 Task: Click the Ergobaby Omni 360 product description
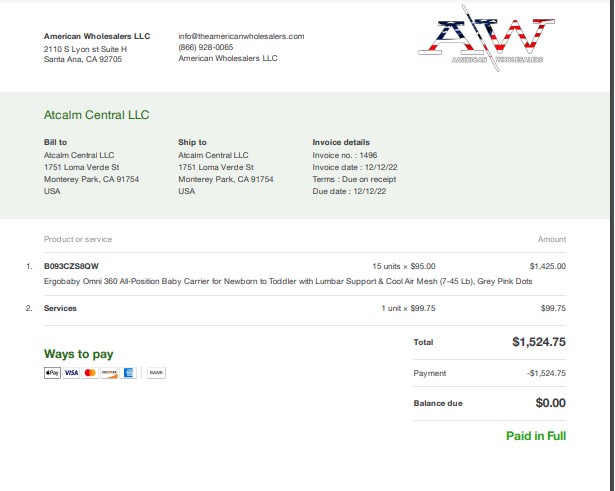288,281
